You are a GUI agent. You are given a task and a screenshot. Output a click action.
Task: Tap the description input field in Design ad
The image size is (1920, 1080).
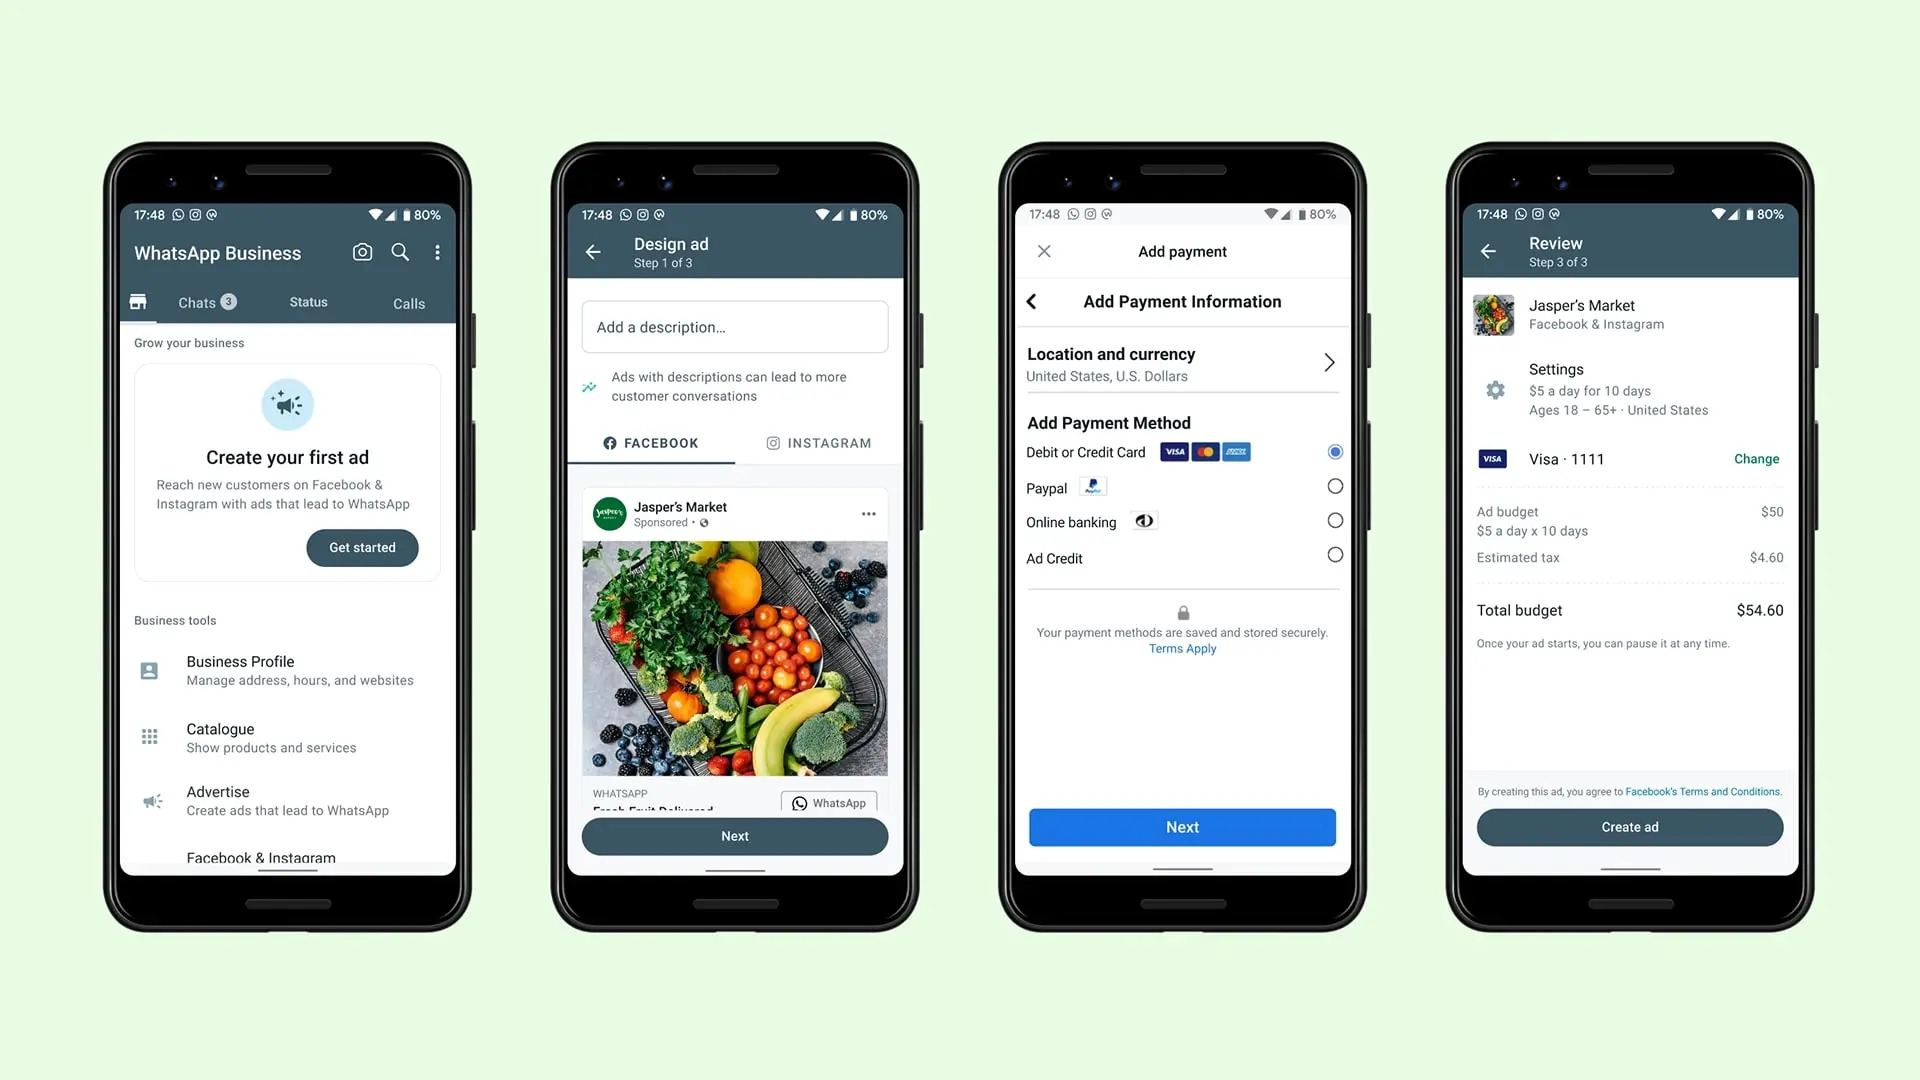[735, 326]
